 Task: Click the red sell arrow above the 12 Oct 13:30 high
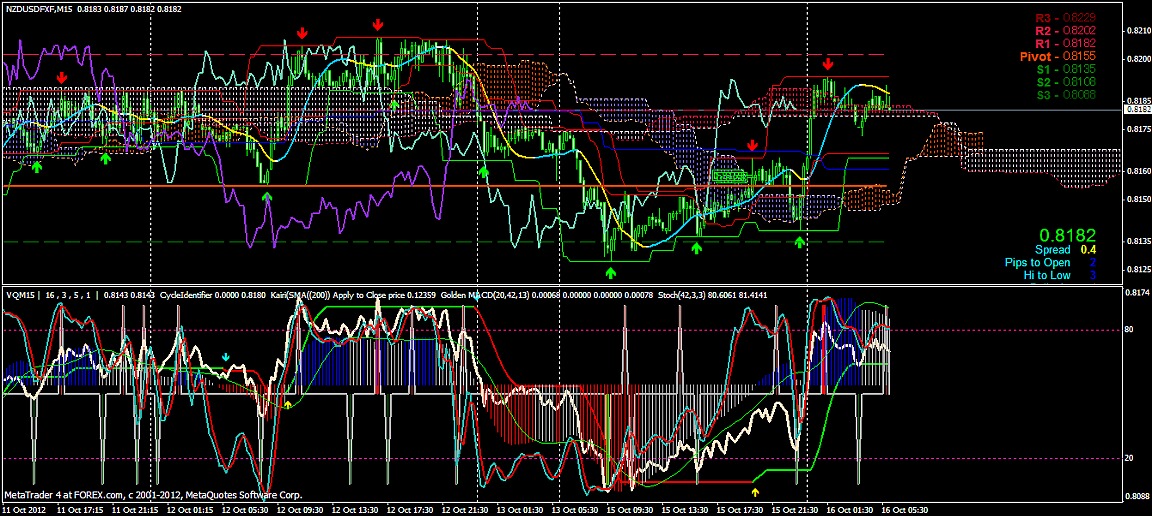pos(378,25)
